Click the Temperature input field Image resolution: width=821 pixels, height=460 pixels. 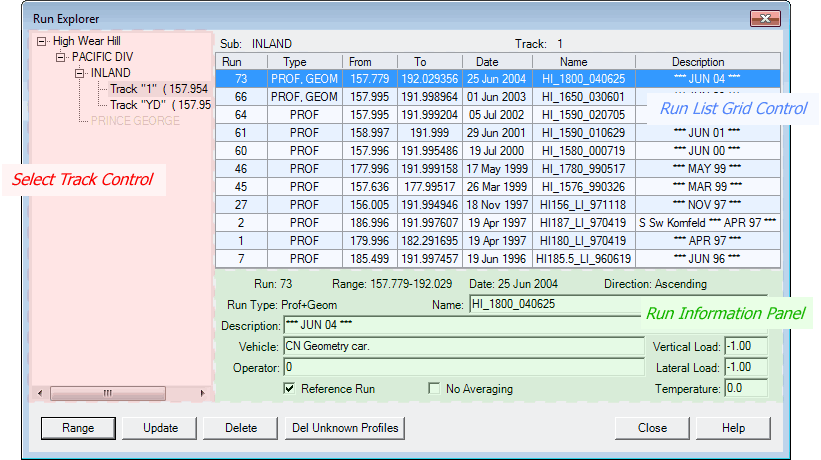coord(745,388)
